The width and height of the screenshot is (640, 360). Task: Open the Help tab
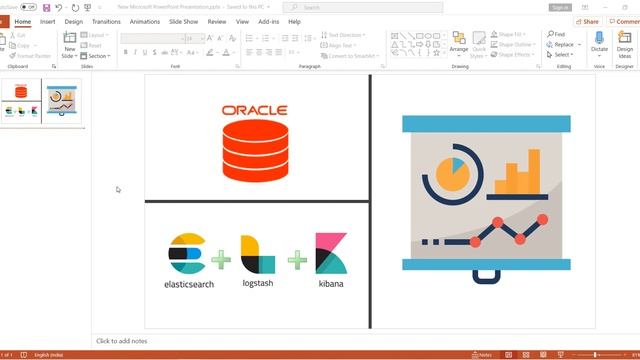pos(294,22)
